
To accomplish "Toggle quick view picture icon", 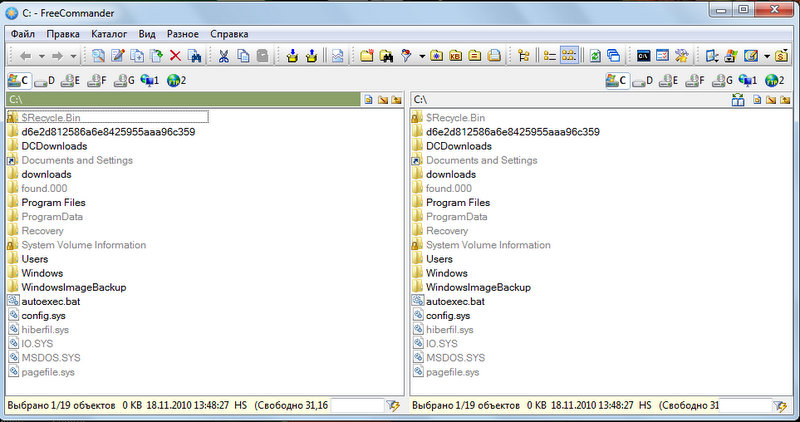I will coord(337,56).
